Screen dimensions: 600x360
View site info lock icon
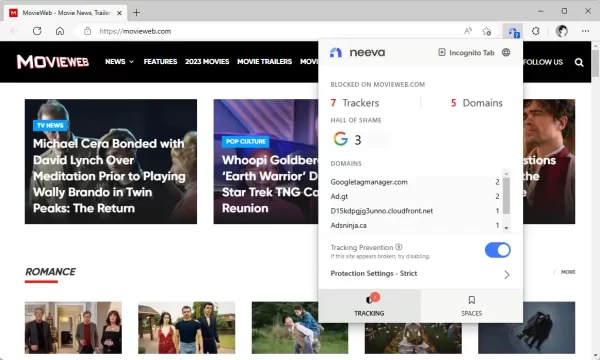point(87,31)
